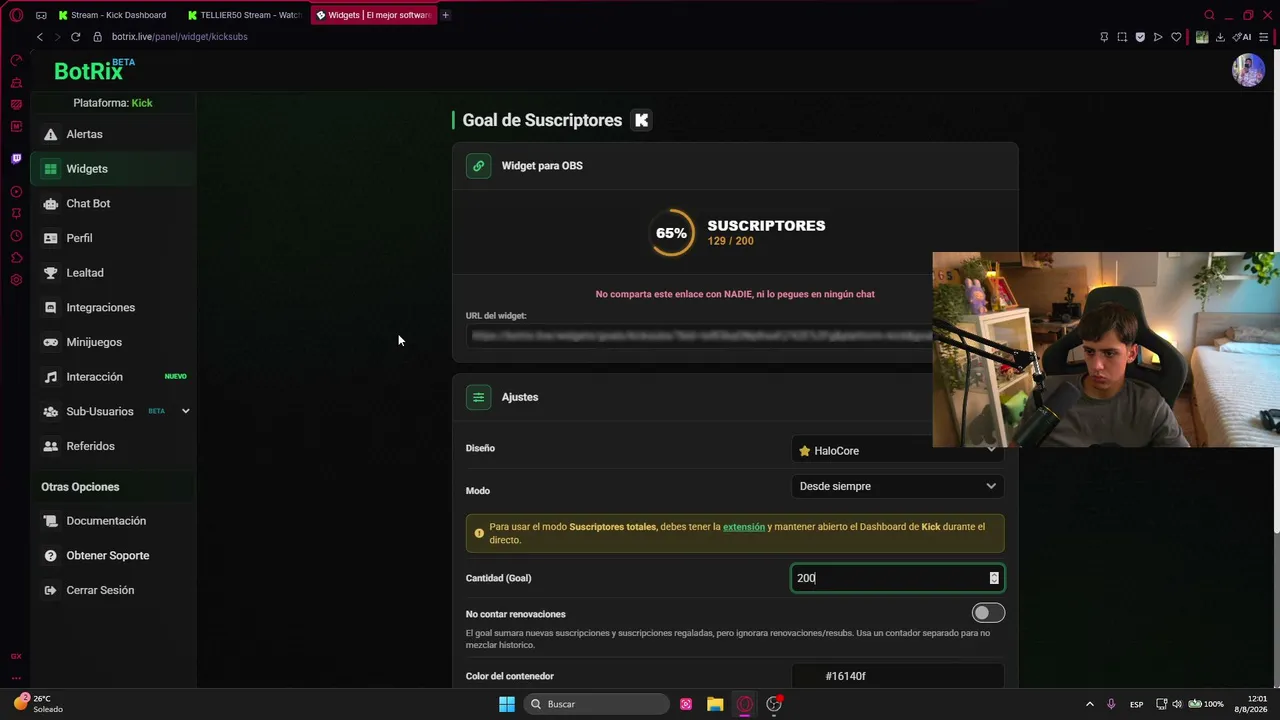Click the Kick logo beside Goal de Suscriptores
Image resolution: width=1280 pixels, height=720 pixels.
point(642,120)
